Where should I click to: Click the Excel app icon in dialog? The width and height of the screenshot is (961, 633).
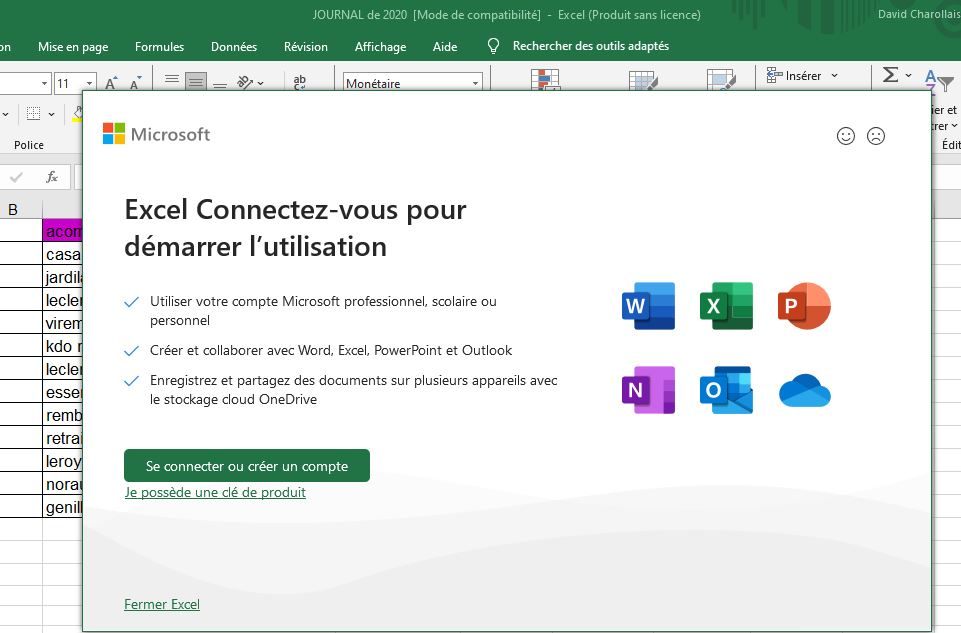pyautogui.click(x=726, y=306)
